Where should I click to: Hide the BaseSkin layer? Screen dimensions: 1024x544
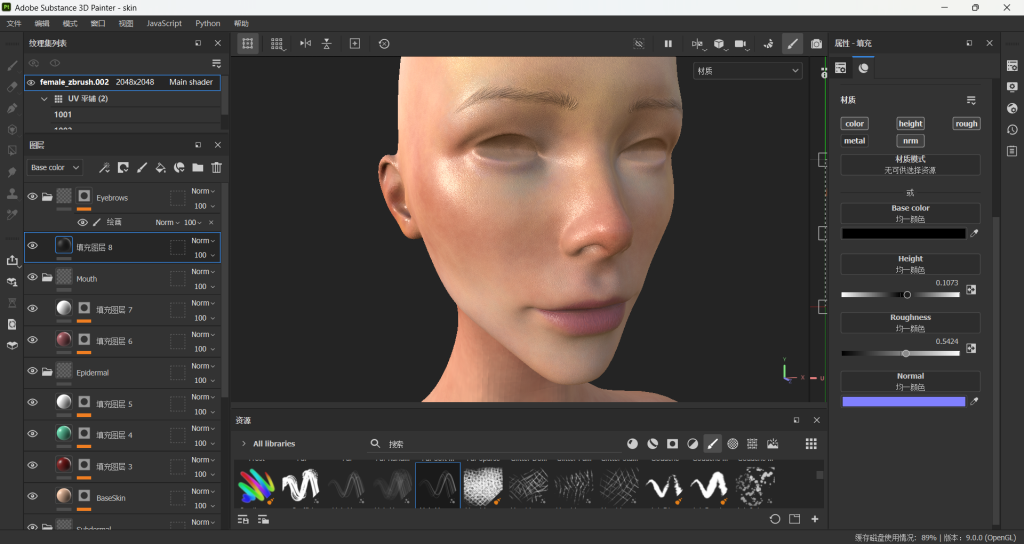[x=32, y=496]
